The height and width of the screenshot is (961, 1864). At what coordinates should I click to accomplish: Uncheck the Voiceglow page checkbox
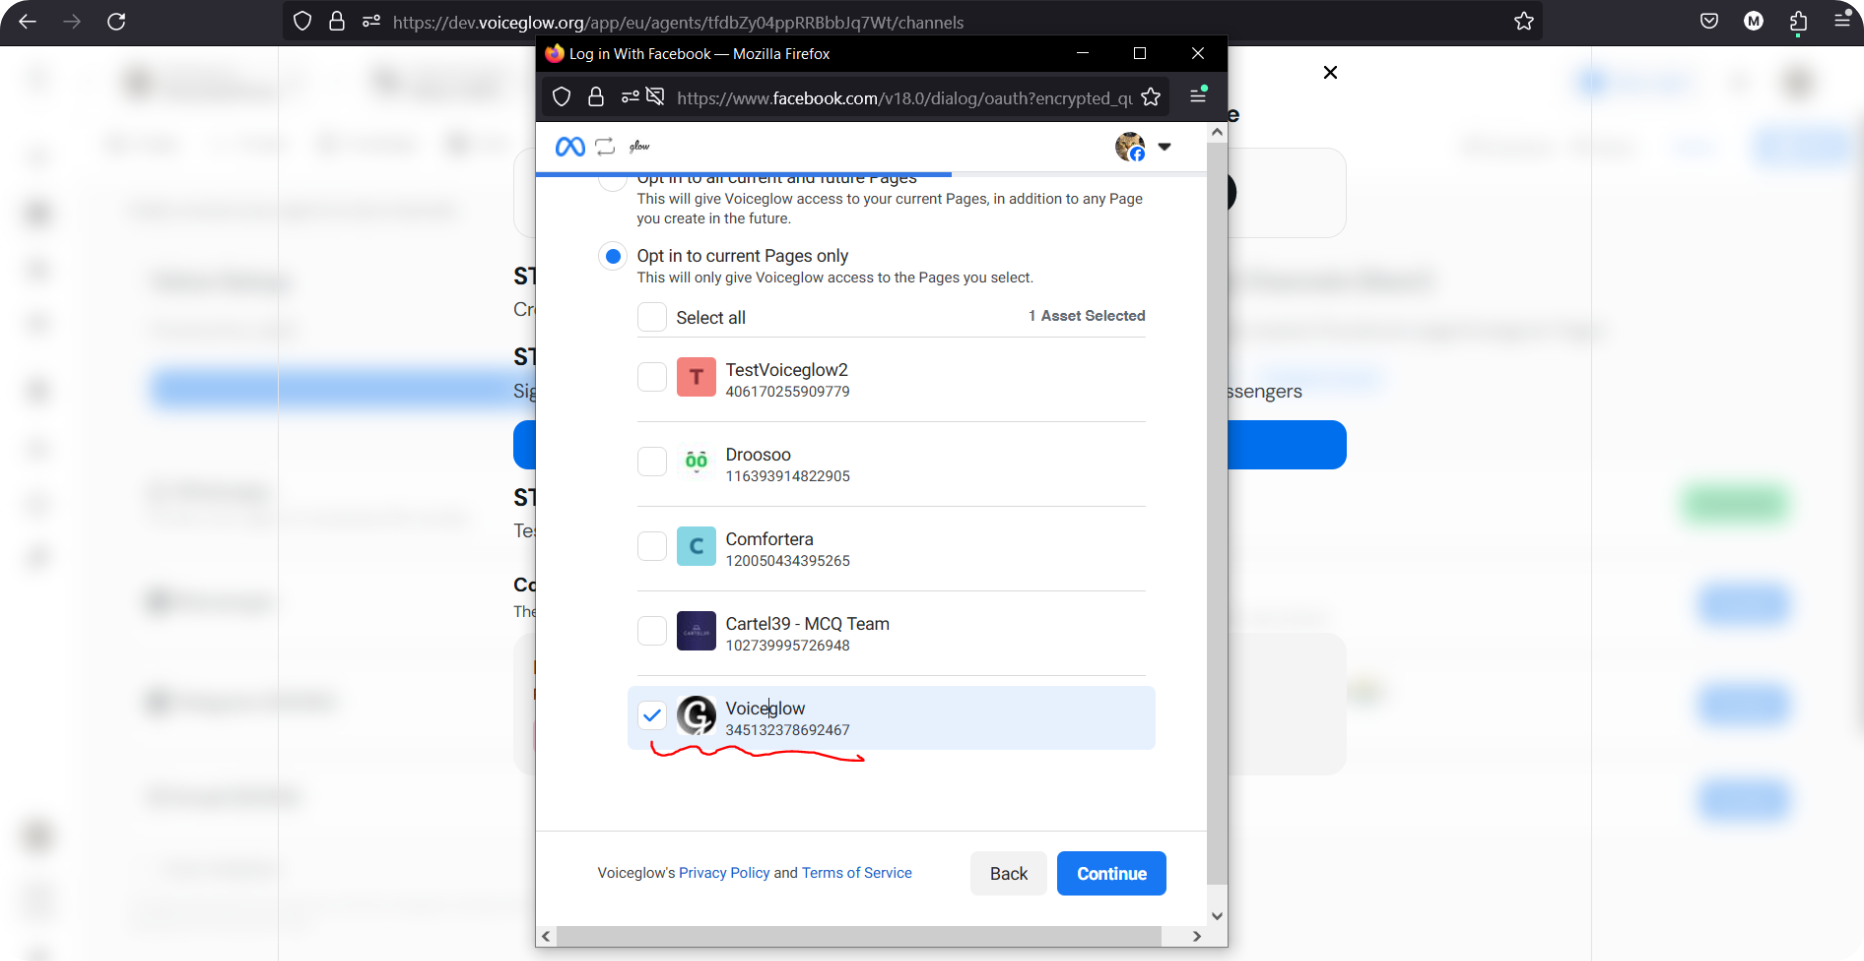(652, 715)
